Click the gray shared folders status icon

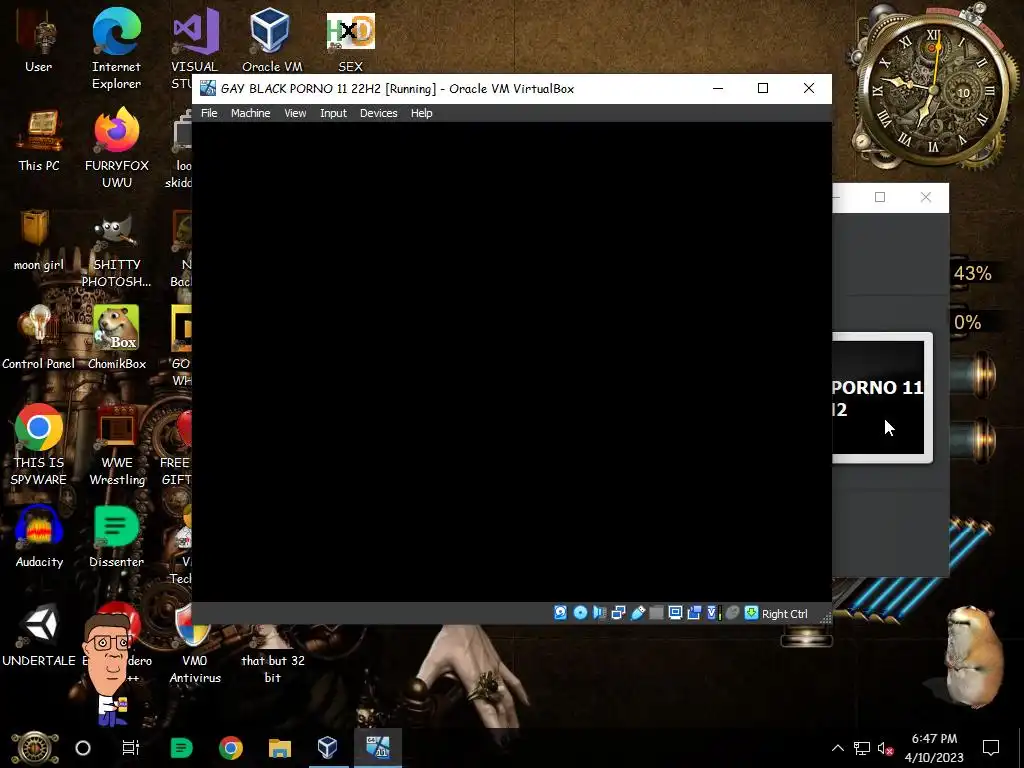click(x=656, y=613)
